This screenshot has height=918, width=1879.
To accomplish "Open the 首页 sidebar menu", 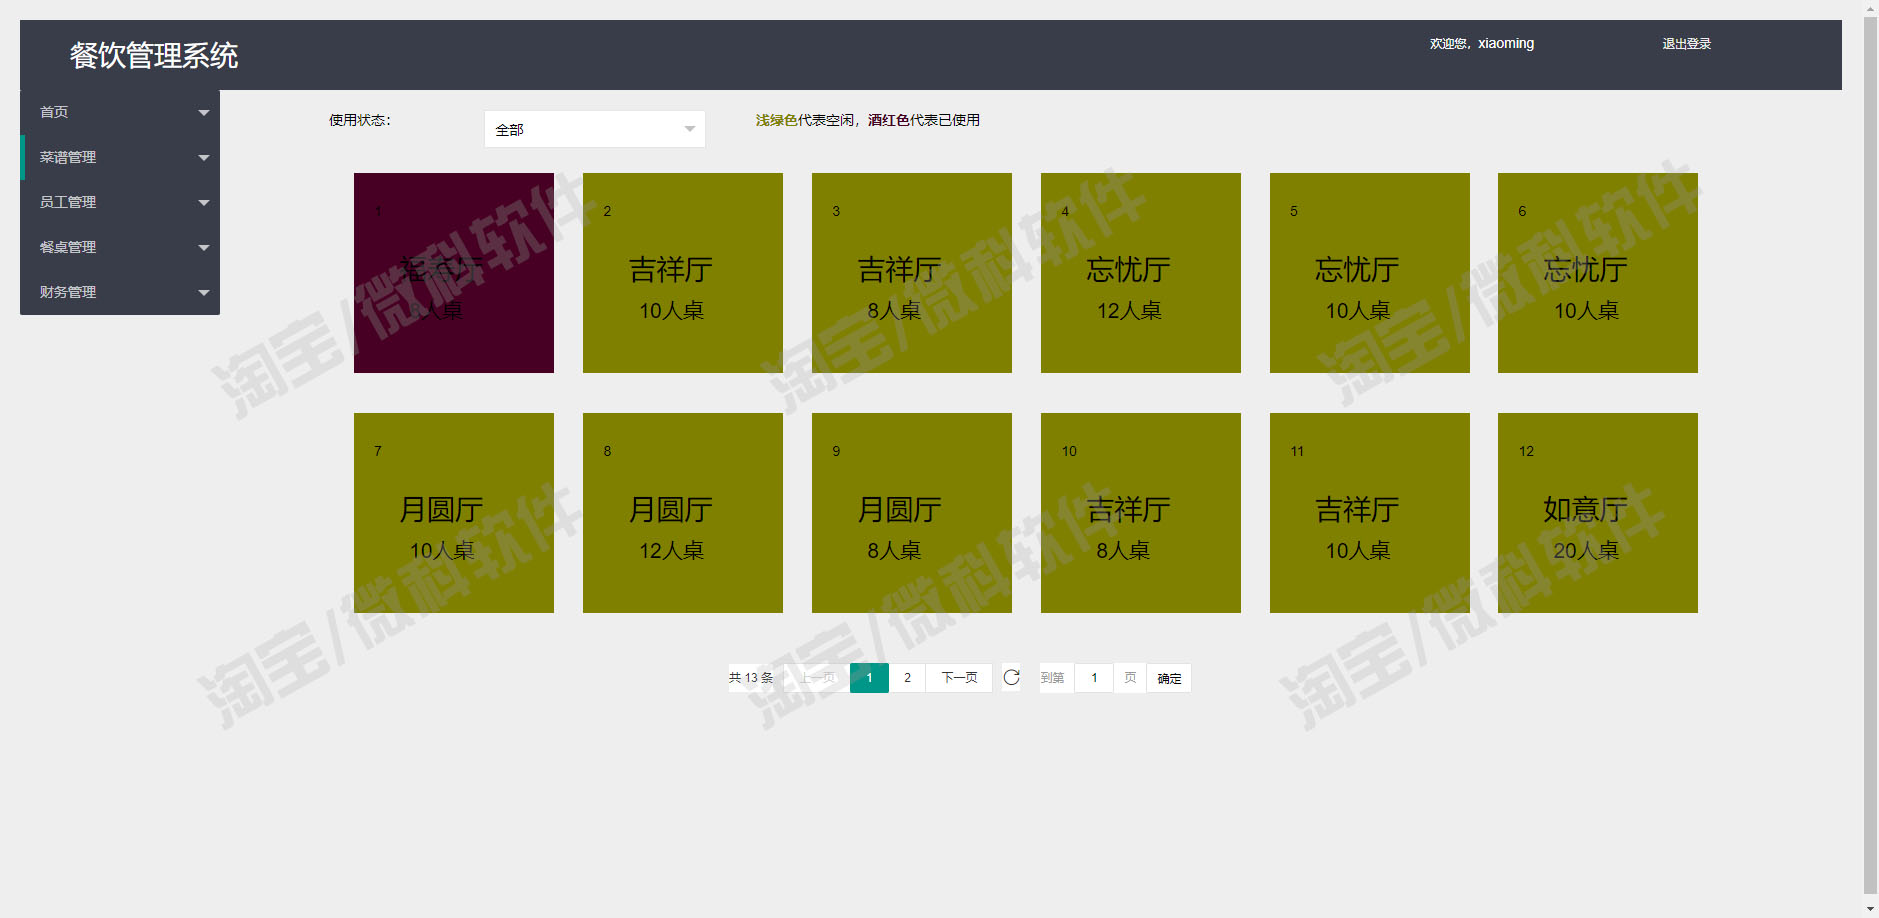I will 120,112.
